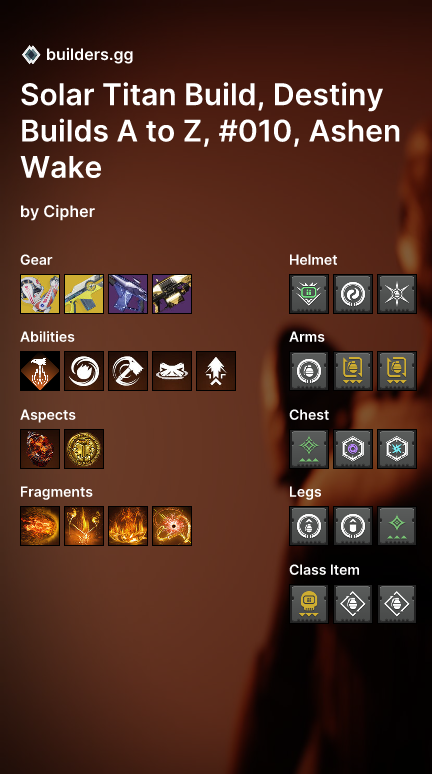Click the purple-centered Chest resistance mod
The width and height of the screenshot is (432, 774).
click(x=353, y=449)
